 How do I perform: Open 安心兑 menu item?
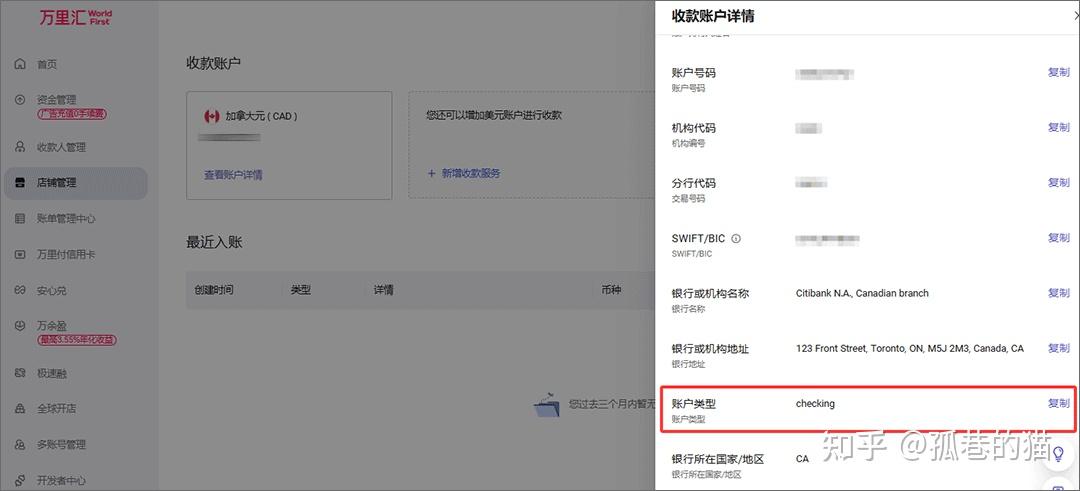pos(52,290)
